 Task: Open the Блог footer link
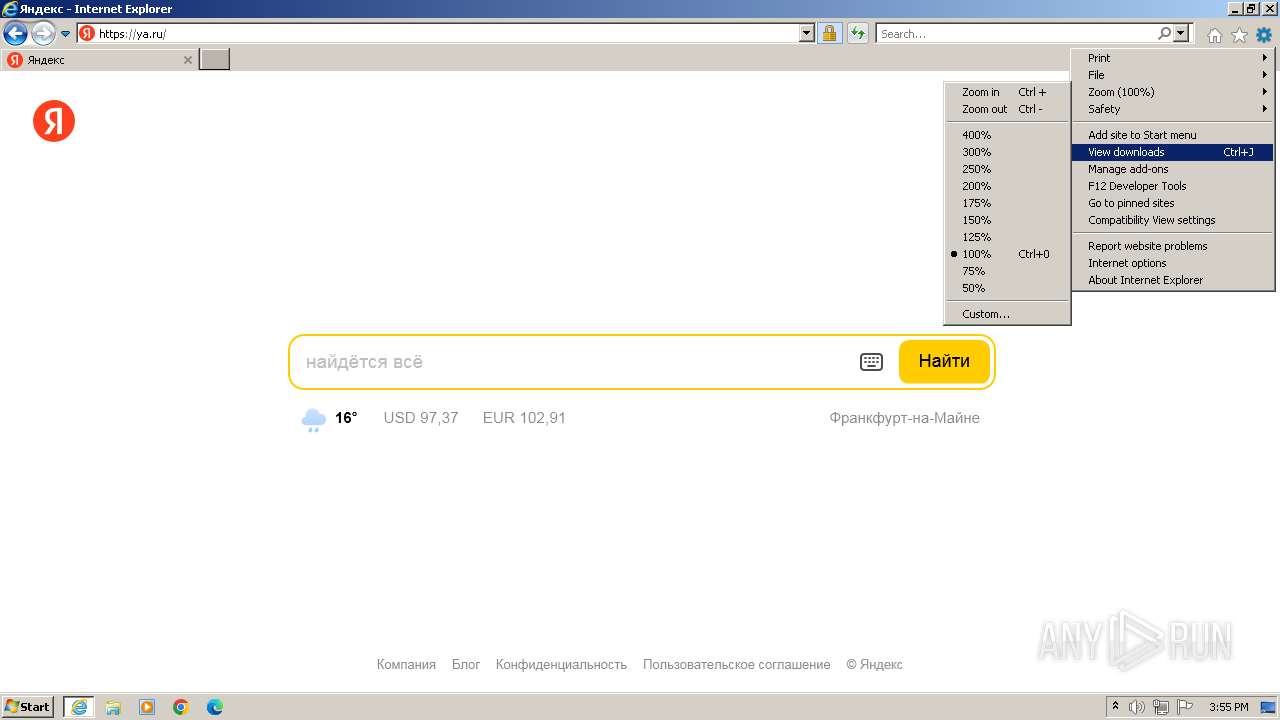466,664
